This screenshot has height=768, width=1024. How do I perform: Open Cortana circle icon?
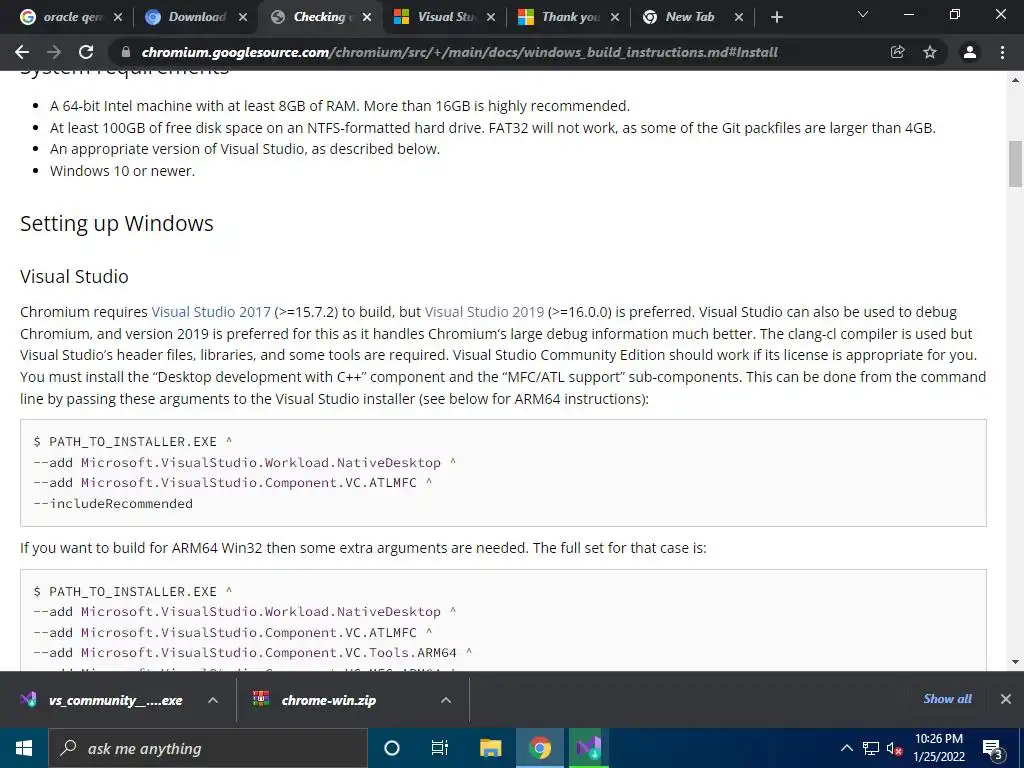tap(391, 748)
